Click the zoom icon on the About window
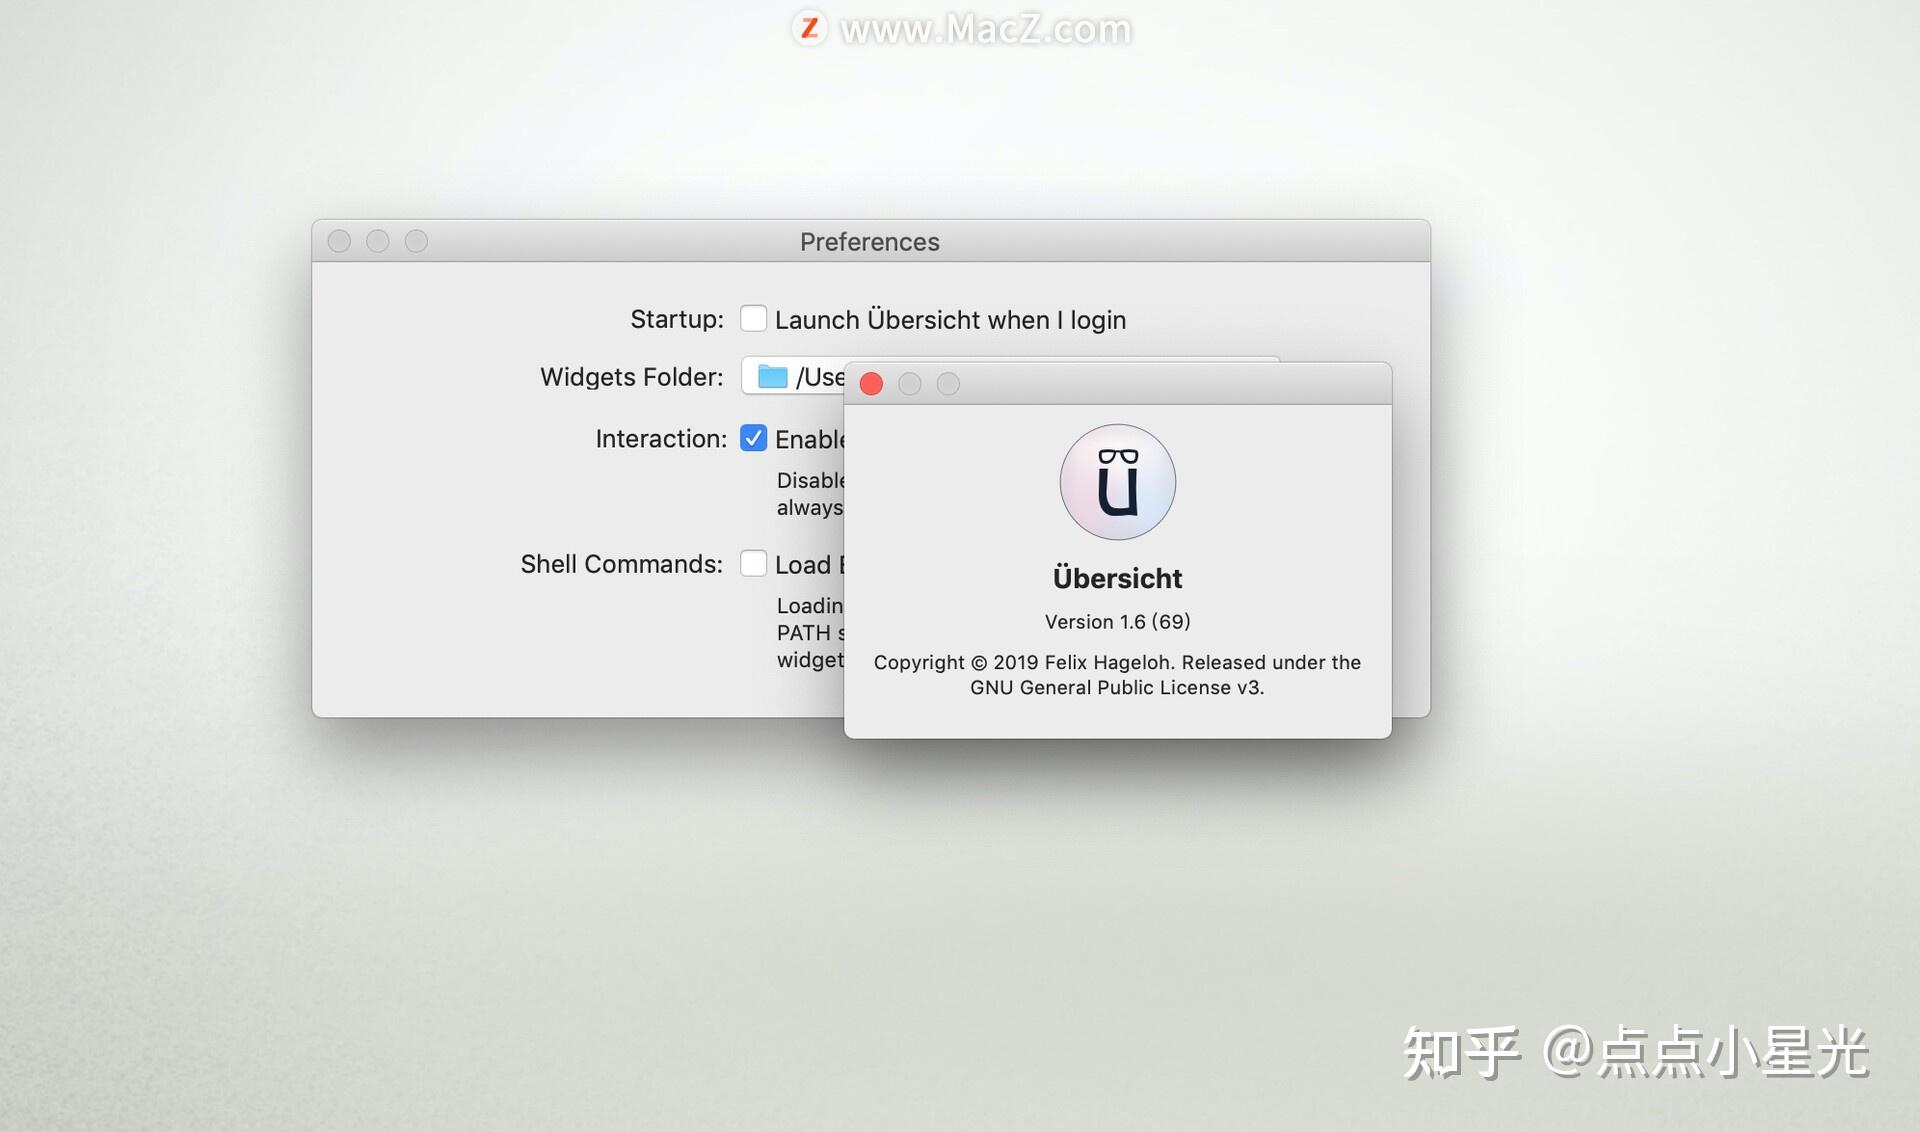Screen dimensions: 1920x1132 click(x=947, y=383)
